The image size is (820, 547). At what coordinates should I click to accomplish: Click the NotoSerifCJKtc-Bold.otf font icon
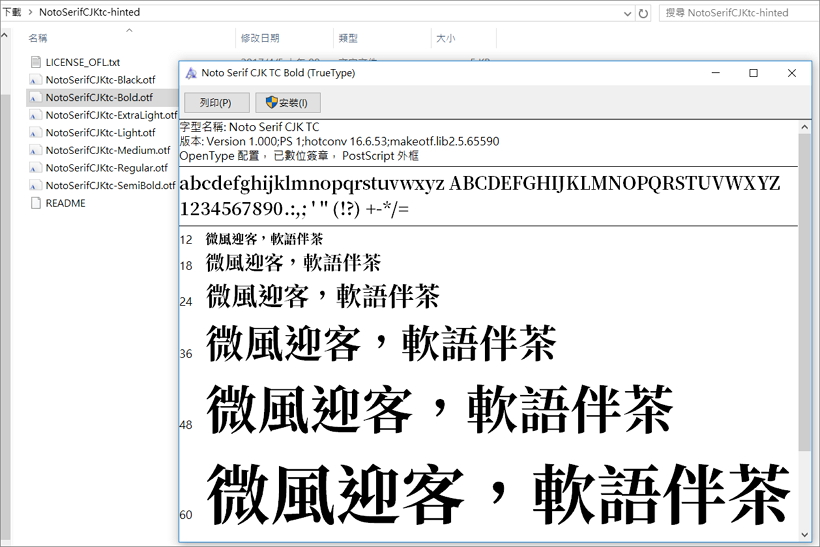(x=36, y=97)
